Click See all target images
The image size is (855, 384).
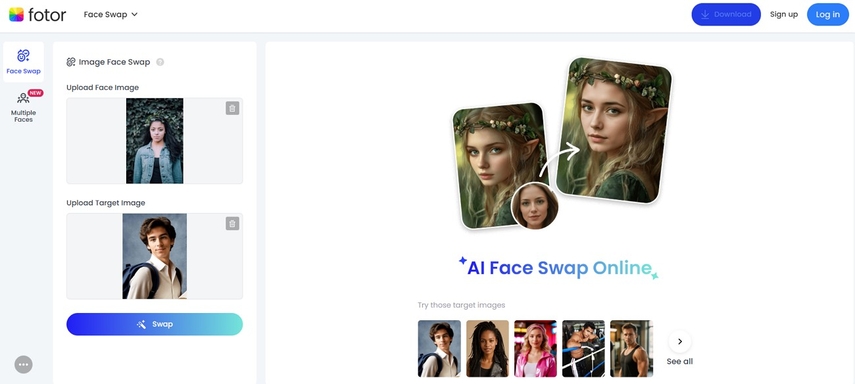tap(679, 361)
